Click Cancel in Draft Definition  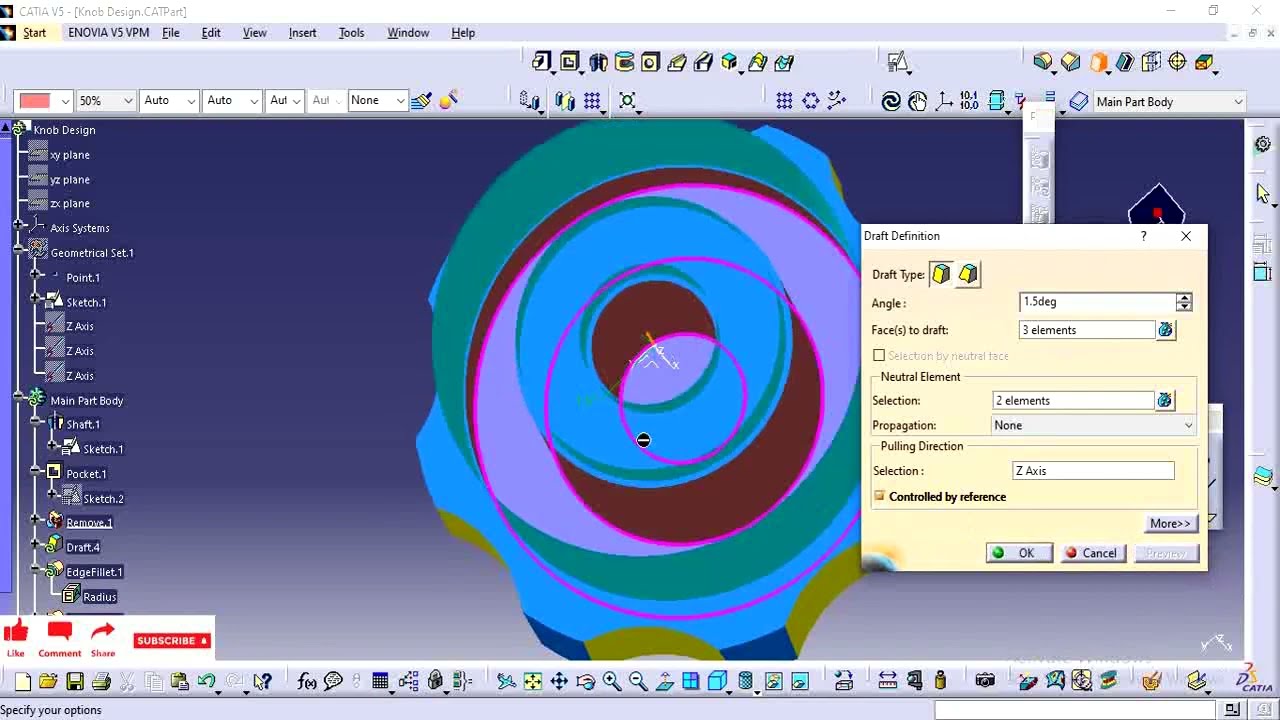pyautogui.click(x=1091, y=553)
